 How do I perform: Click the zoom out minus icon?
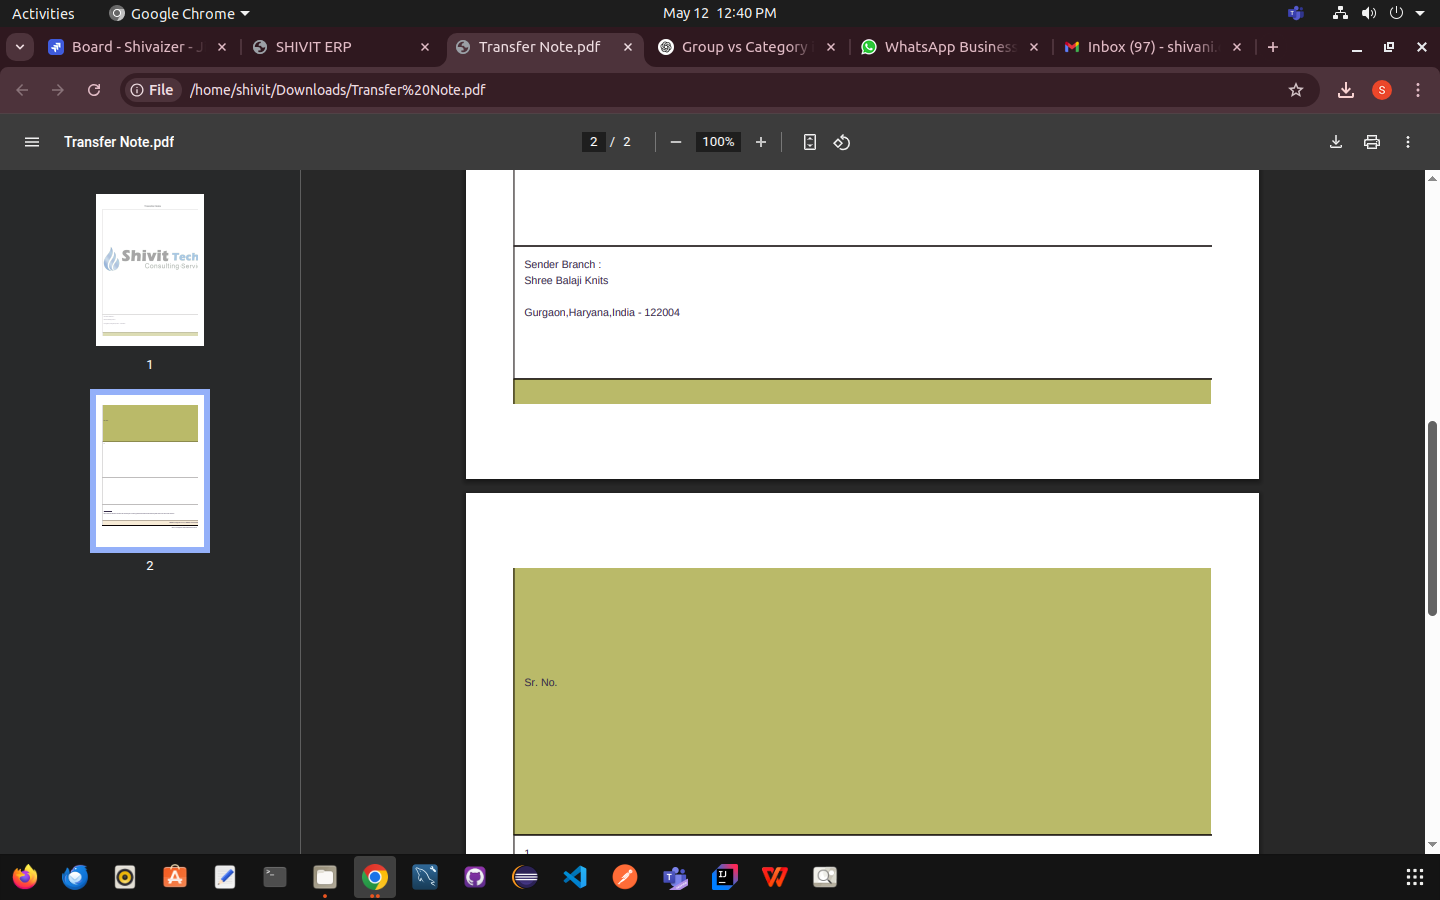(676, 142)
